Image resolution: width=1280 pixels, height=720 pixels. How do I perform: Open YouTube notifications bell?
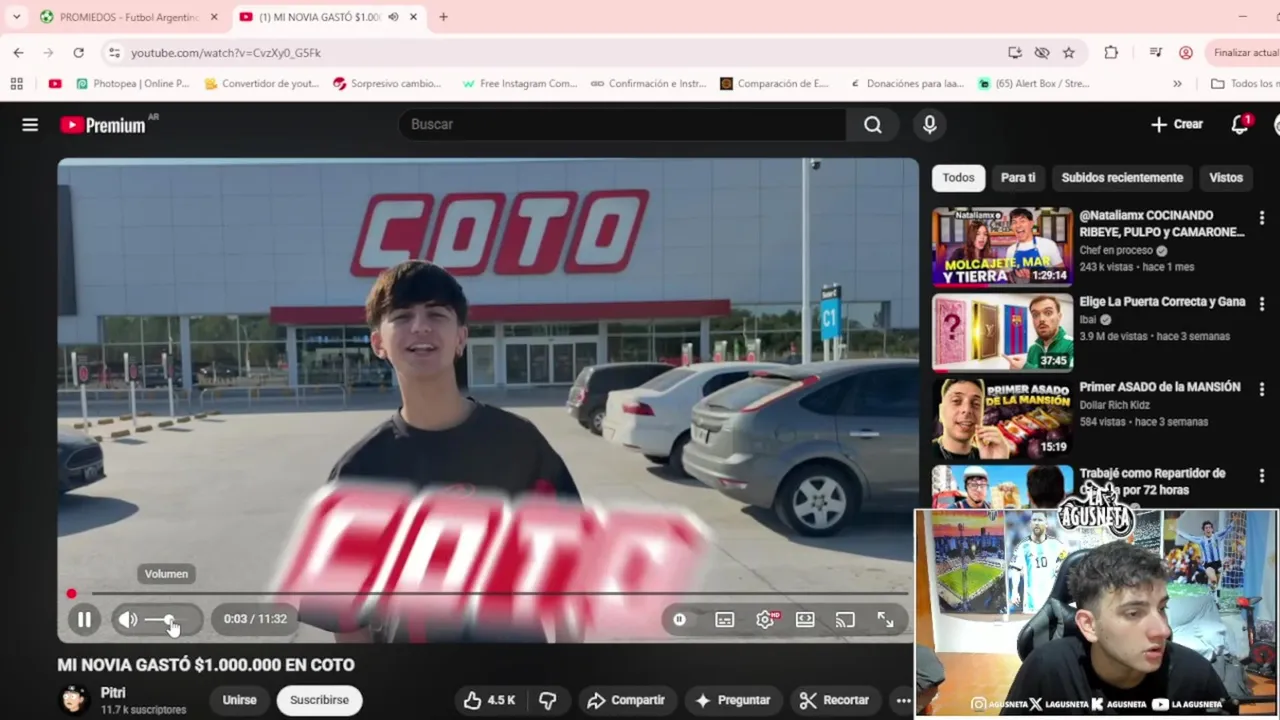(1240, 124)
